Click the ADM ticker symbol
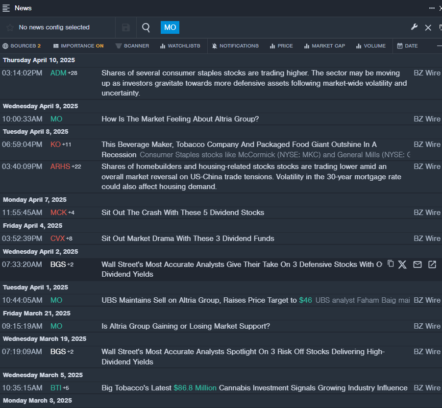The width and height of the screenshot is (442, 408). point(58,73)
